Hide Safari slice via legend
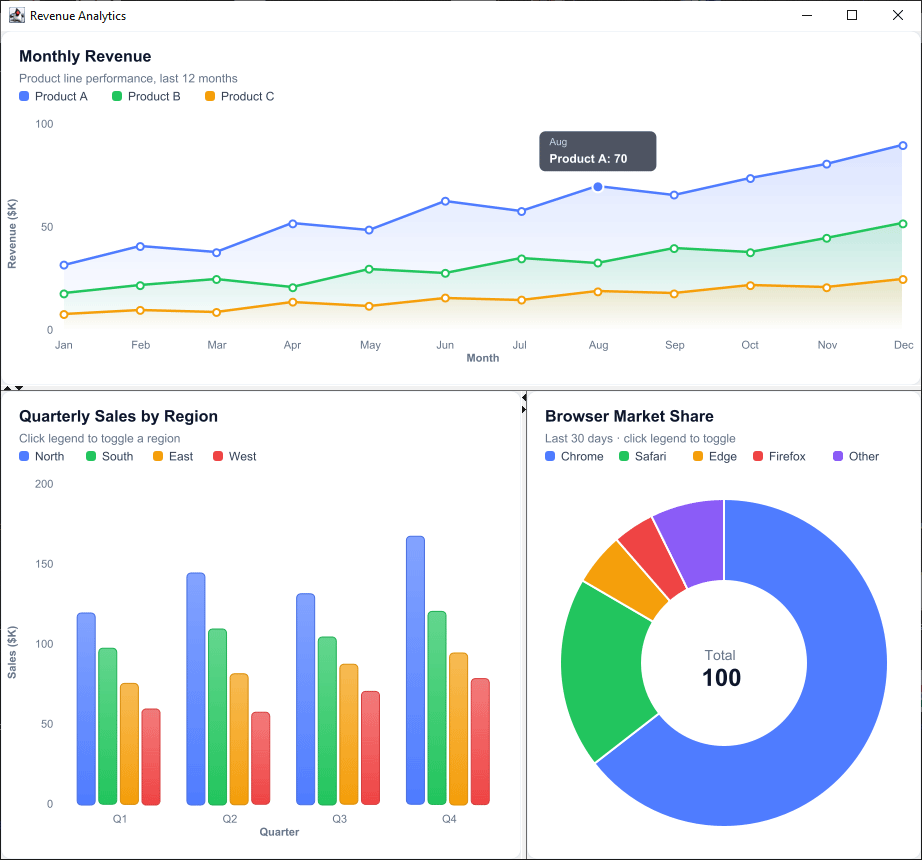 click(x=643, y=456)
